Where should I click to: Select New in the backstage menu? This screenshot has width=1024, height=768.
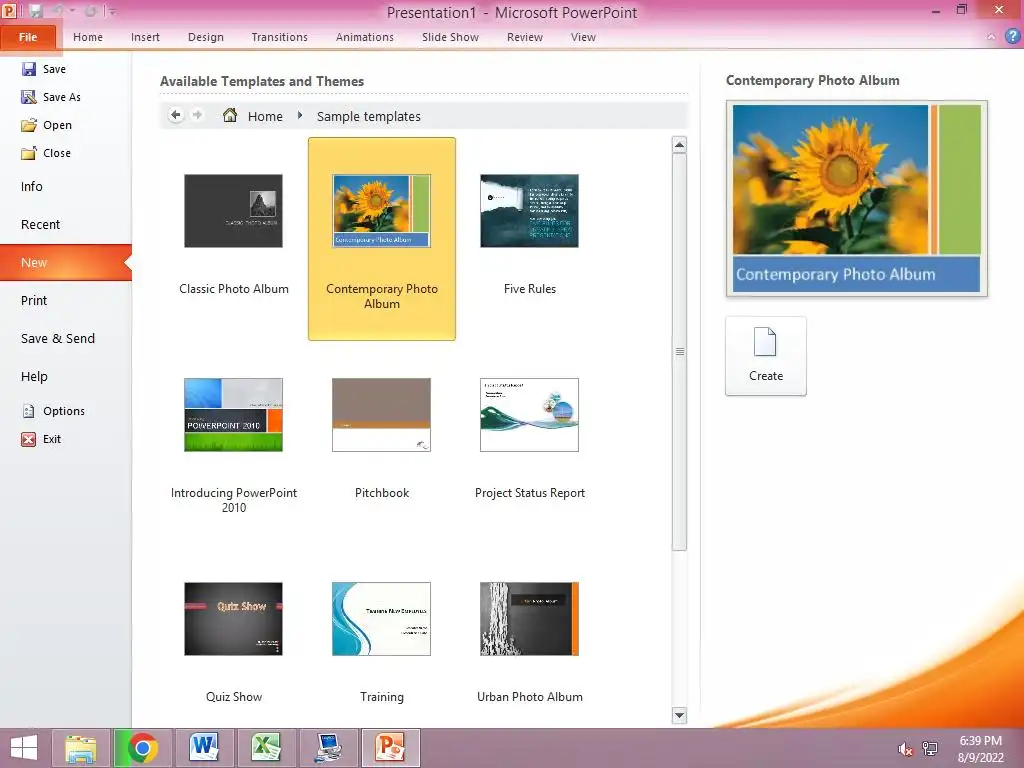click(65, 263)
